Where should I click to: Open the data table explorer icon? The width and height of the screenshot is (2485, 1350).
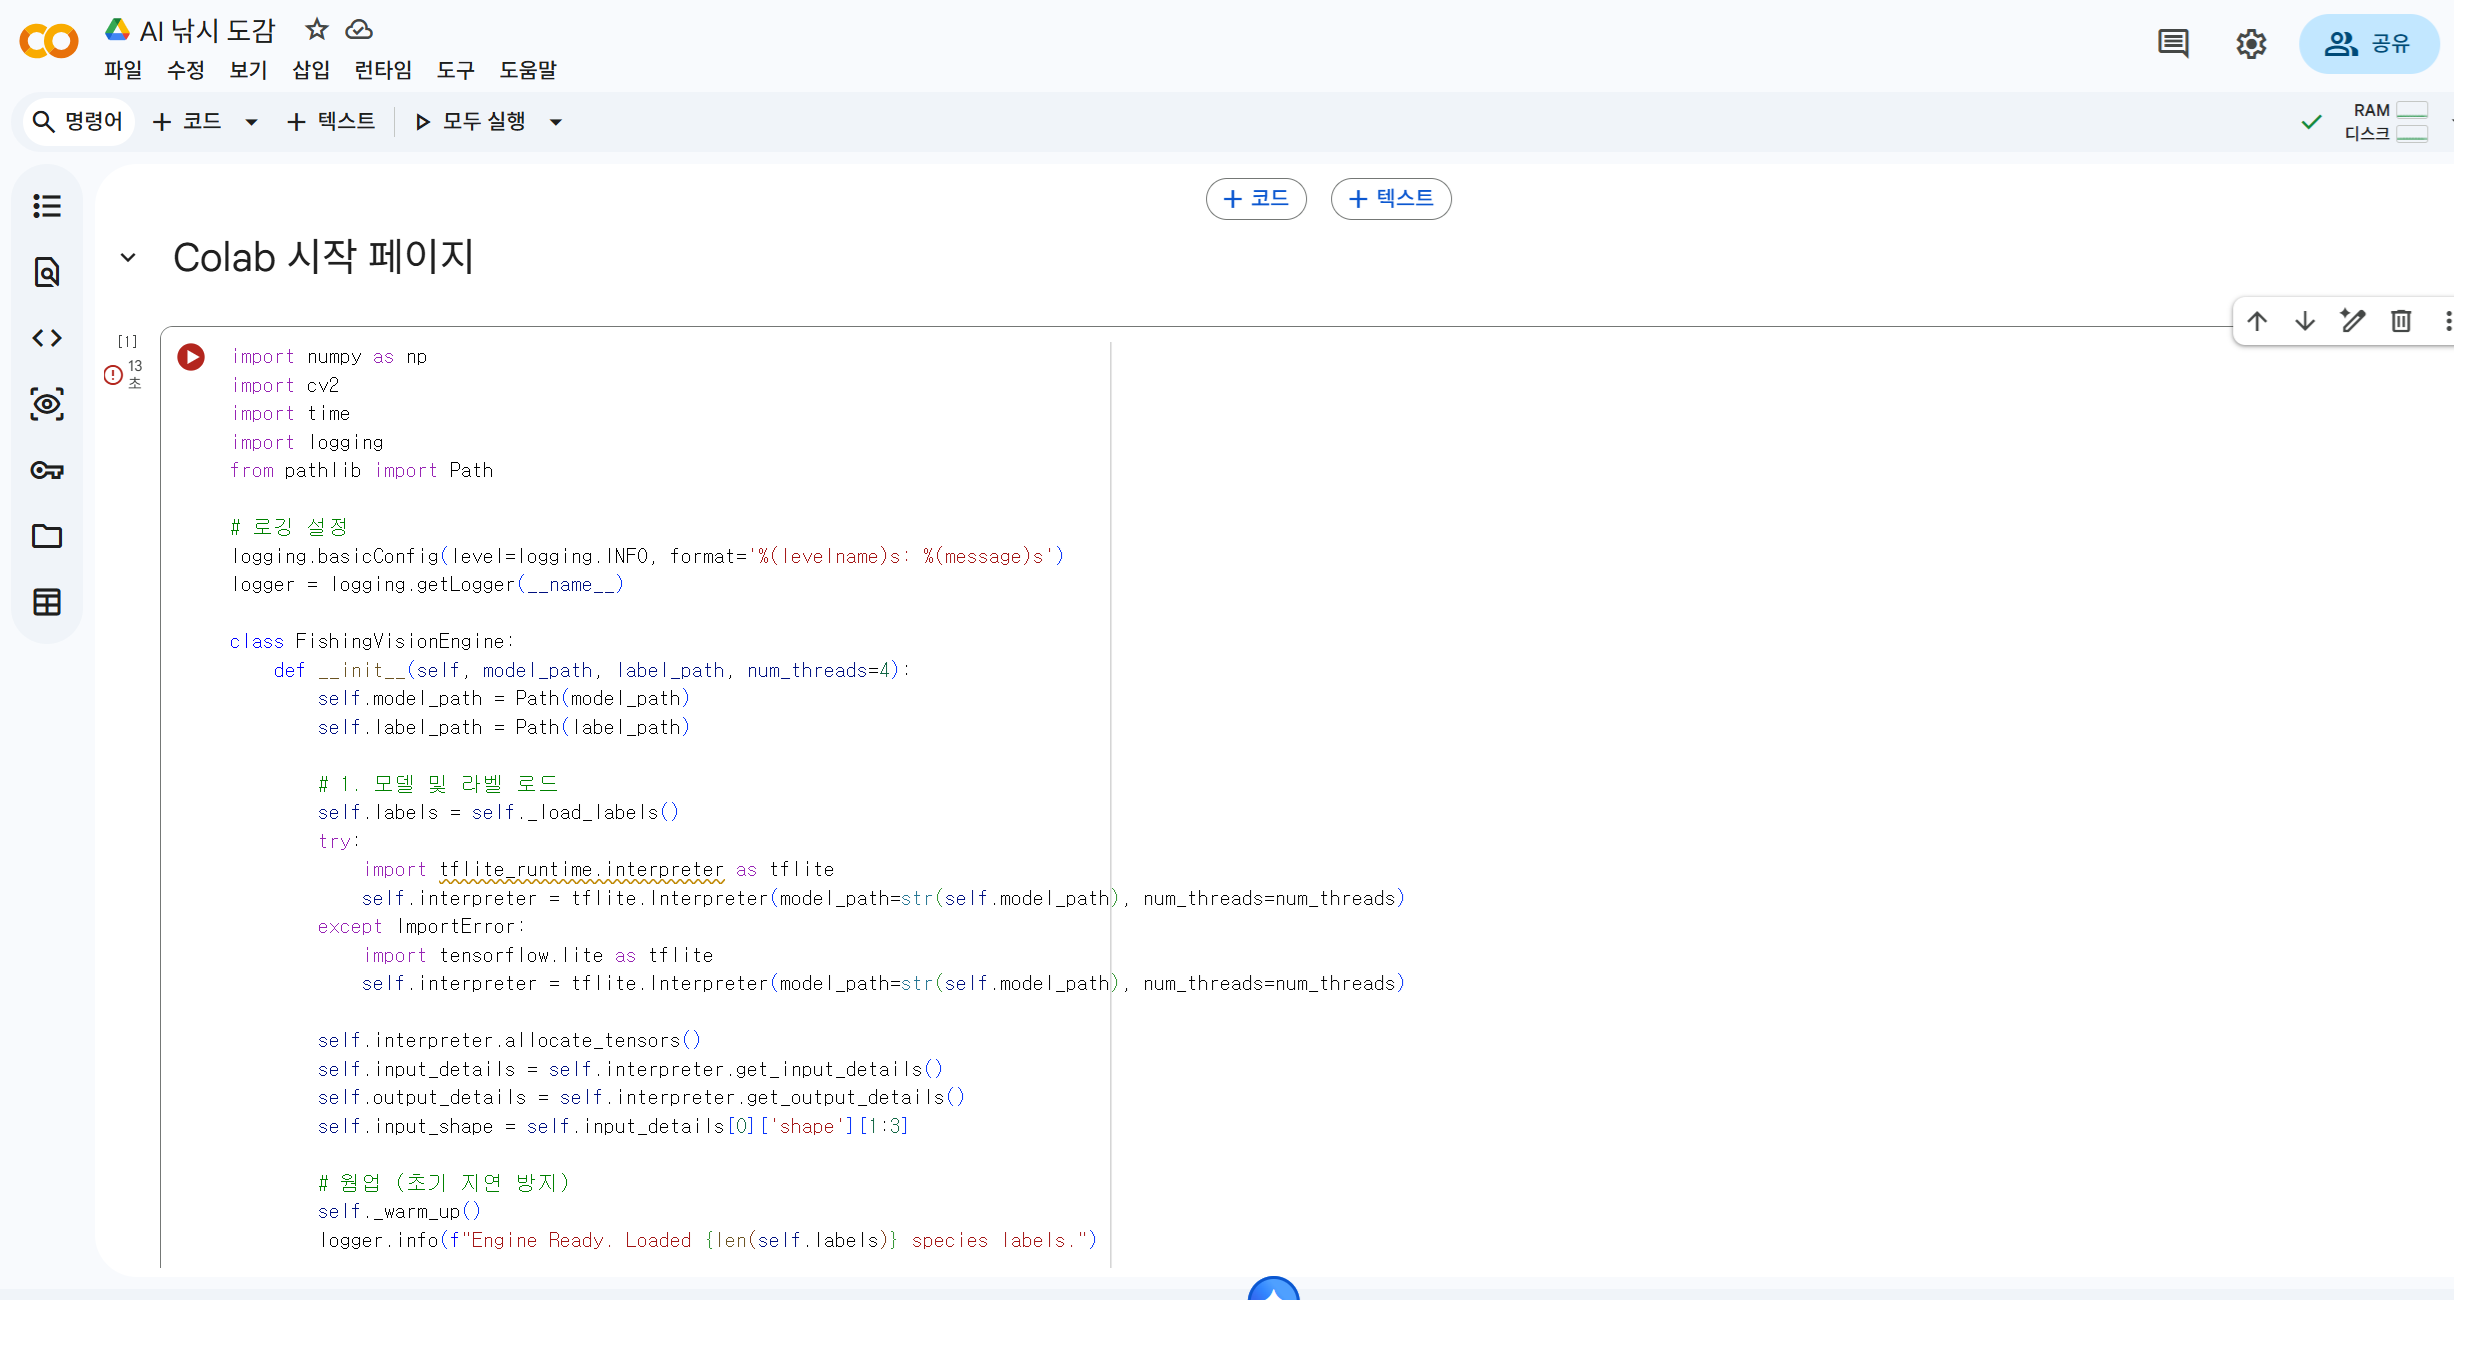coord(47,601)
